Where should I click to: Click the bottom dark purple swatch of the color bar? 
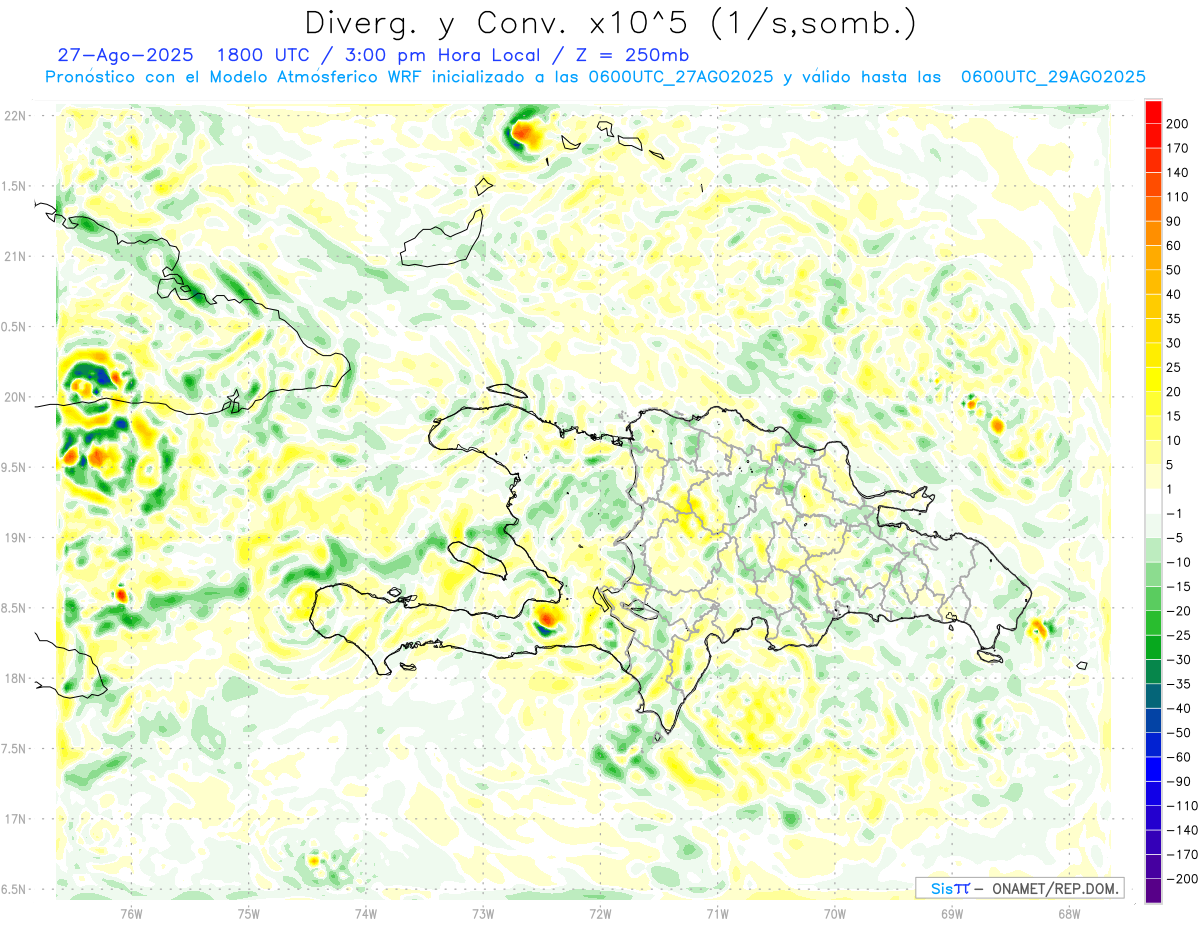pyautogui.click(x=1153, y=890)
